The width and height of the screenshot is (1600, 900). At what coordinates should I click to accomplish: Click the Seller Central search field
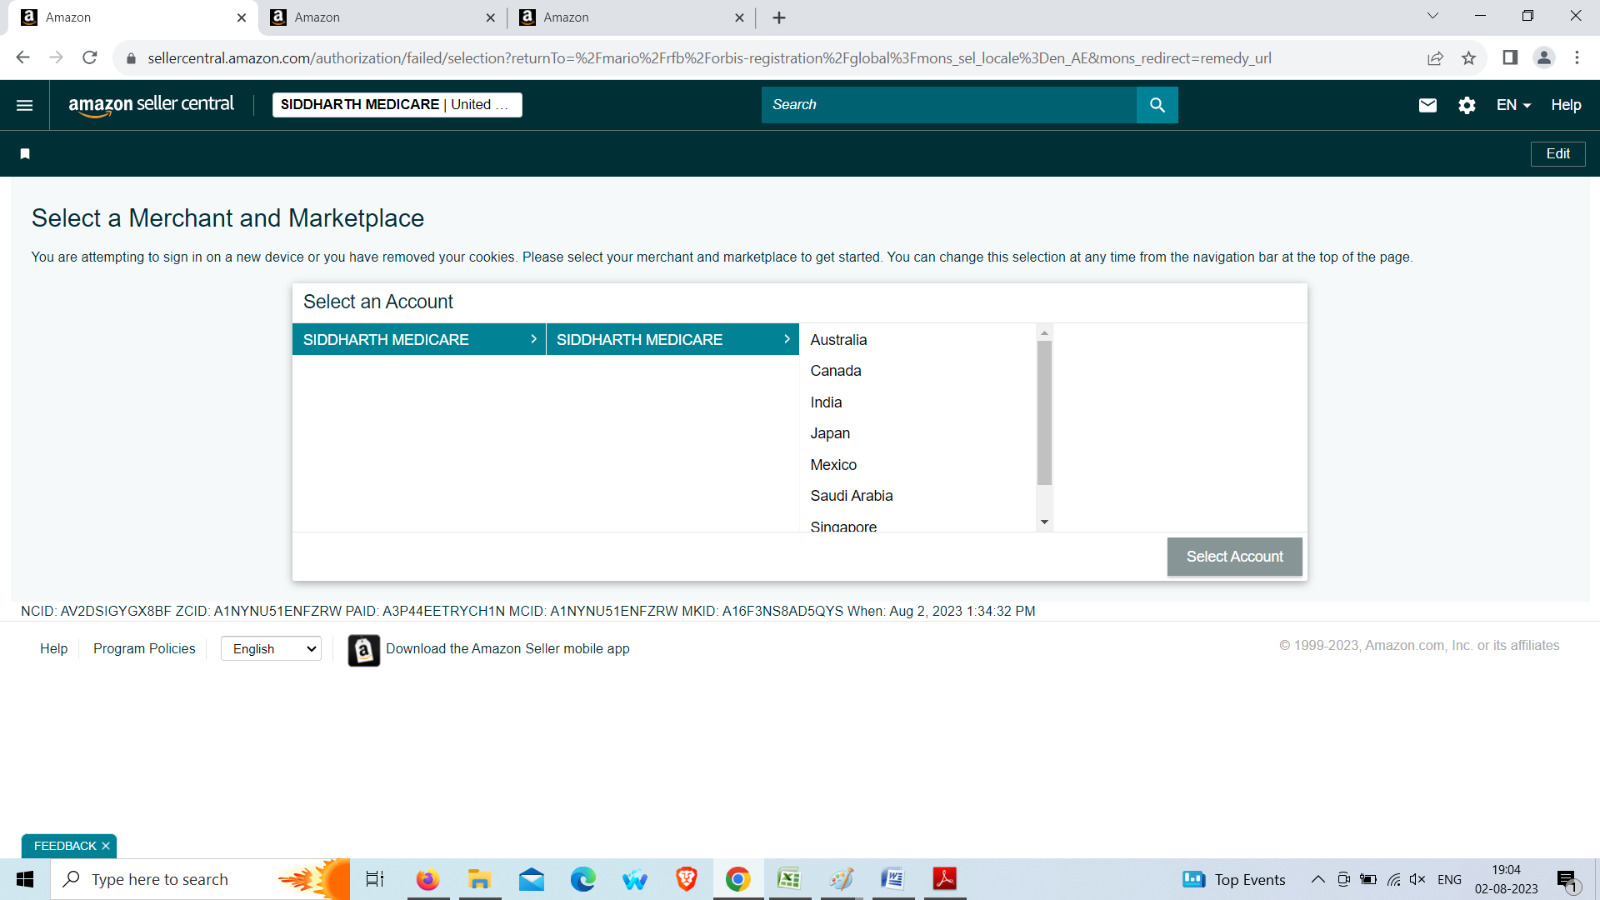pos(948,105)
